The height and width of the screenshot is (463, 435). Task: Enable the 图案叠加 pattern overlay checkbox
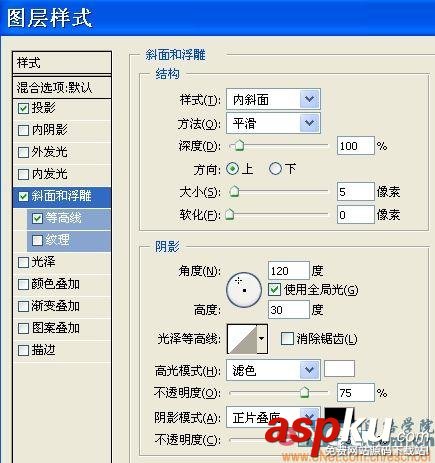23,328
